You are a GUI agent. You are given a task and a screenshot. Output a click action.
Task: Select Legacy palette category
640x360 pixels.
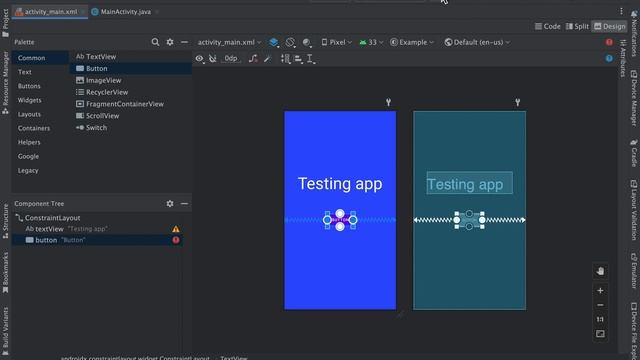28,171
